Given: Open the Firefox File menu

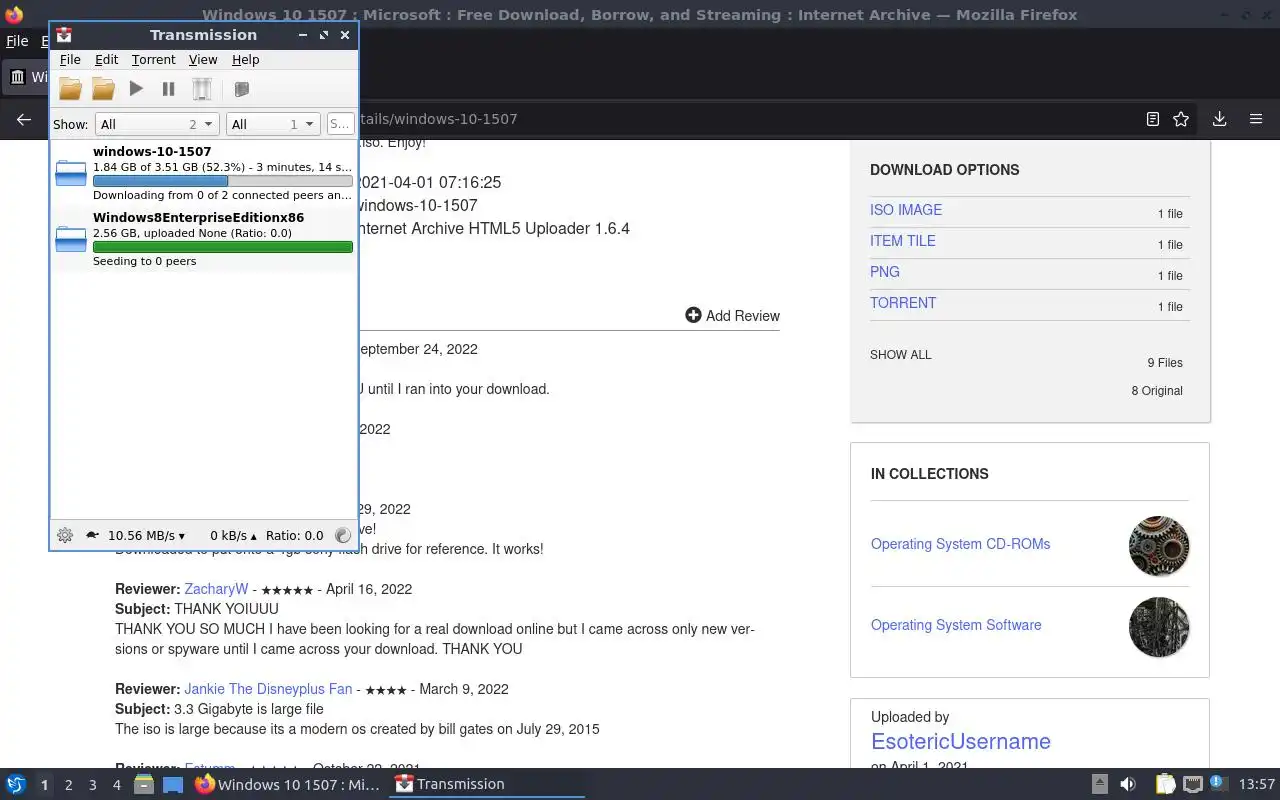Looking at the screenshot, I should [x=17, y=41].
